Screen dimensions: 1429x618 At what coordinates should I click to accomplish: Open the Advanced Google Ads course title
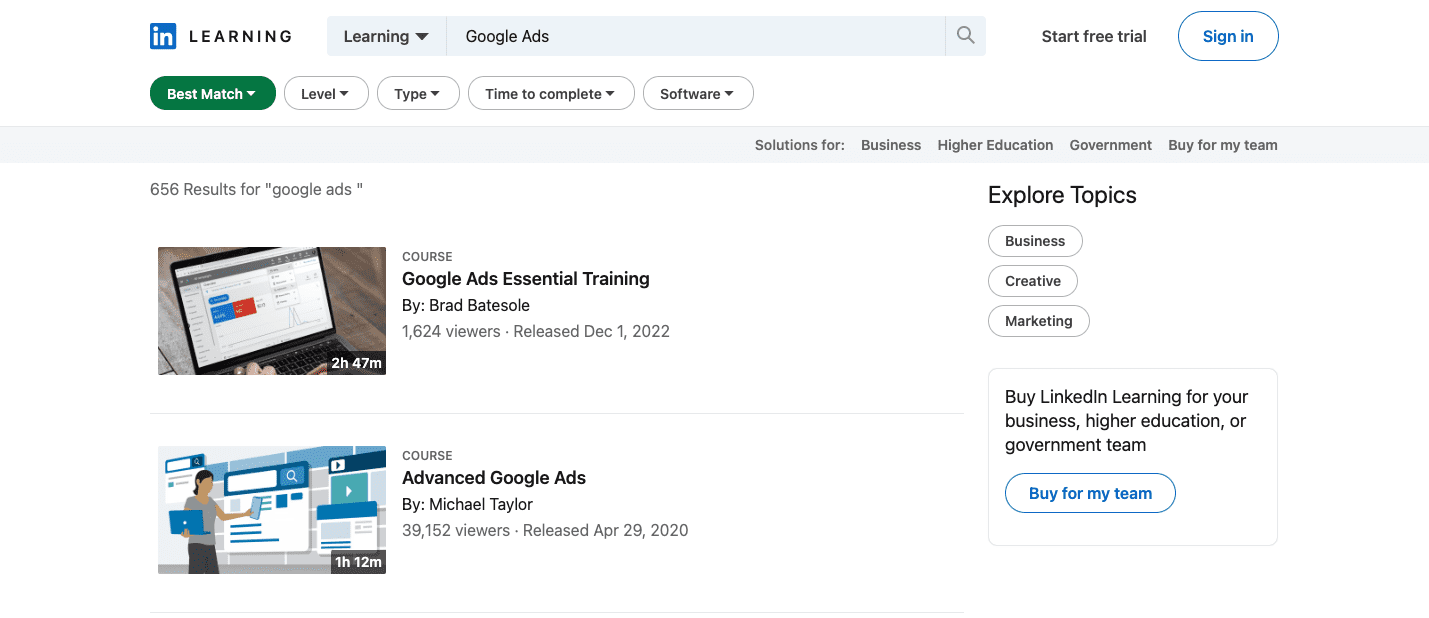(x=494, y=478)
